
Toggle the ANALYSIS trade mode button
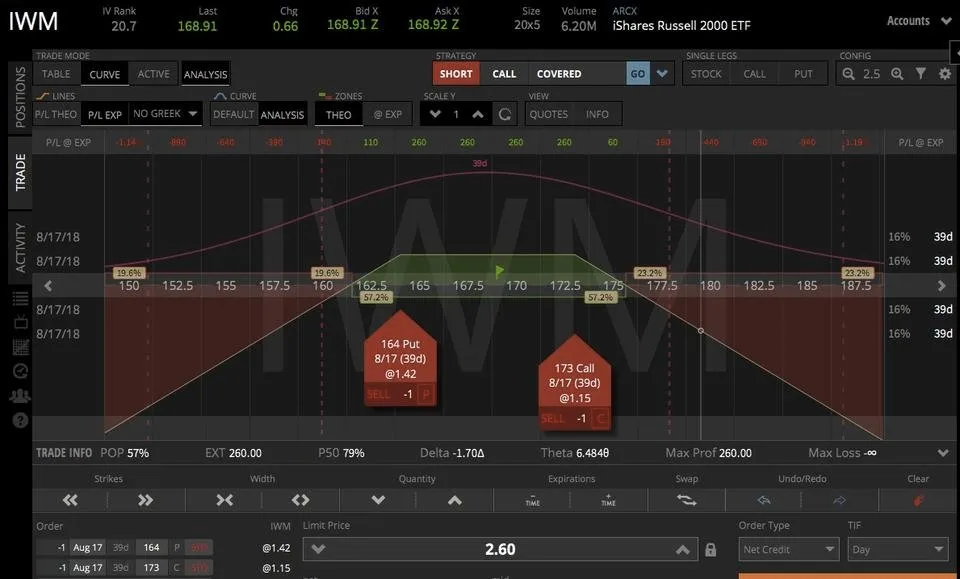click(206, 74)
